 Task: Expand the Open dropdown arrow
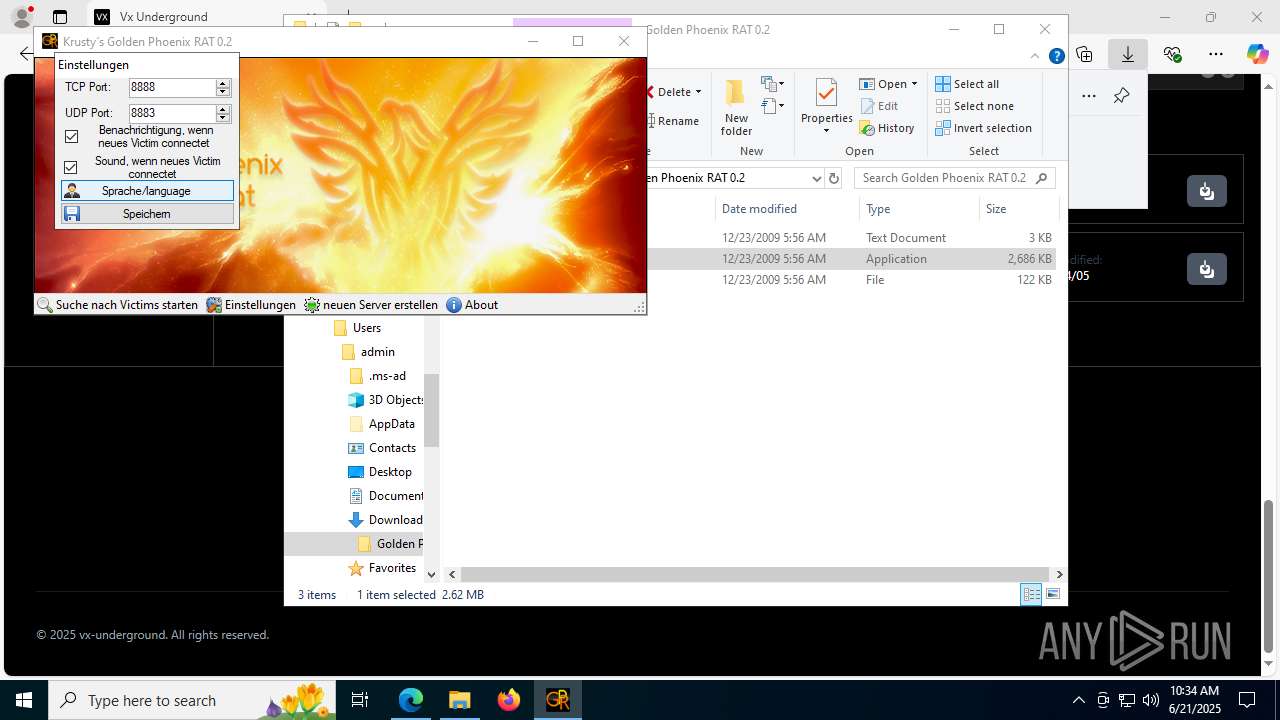[914, 84]
